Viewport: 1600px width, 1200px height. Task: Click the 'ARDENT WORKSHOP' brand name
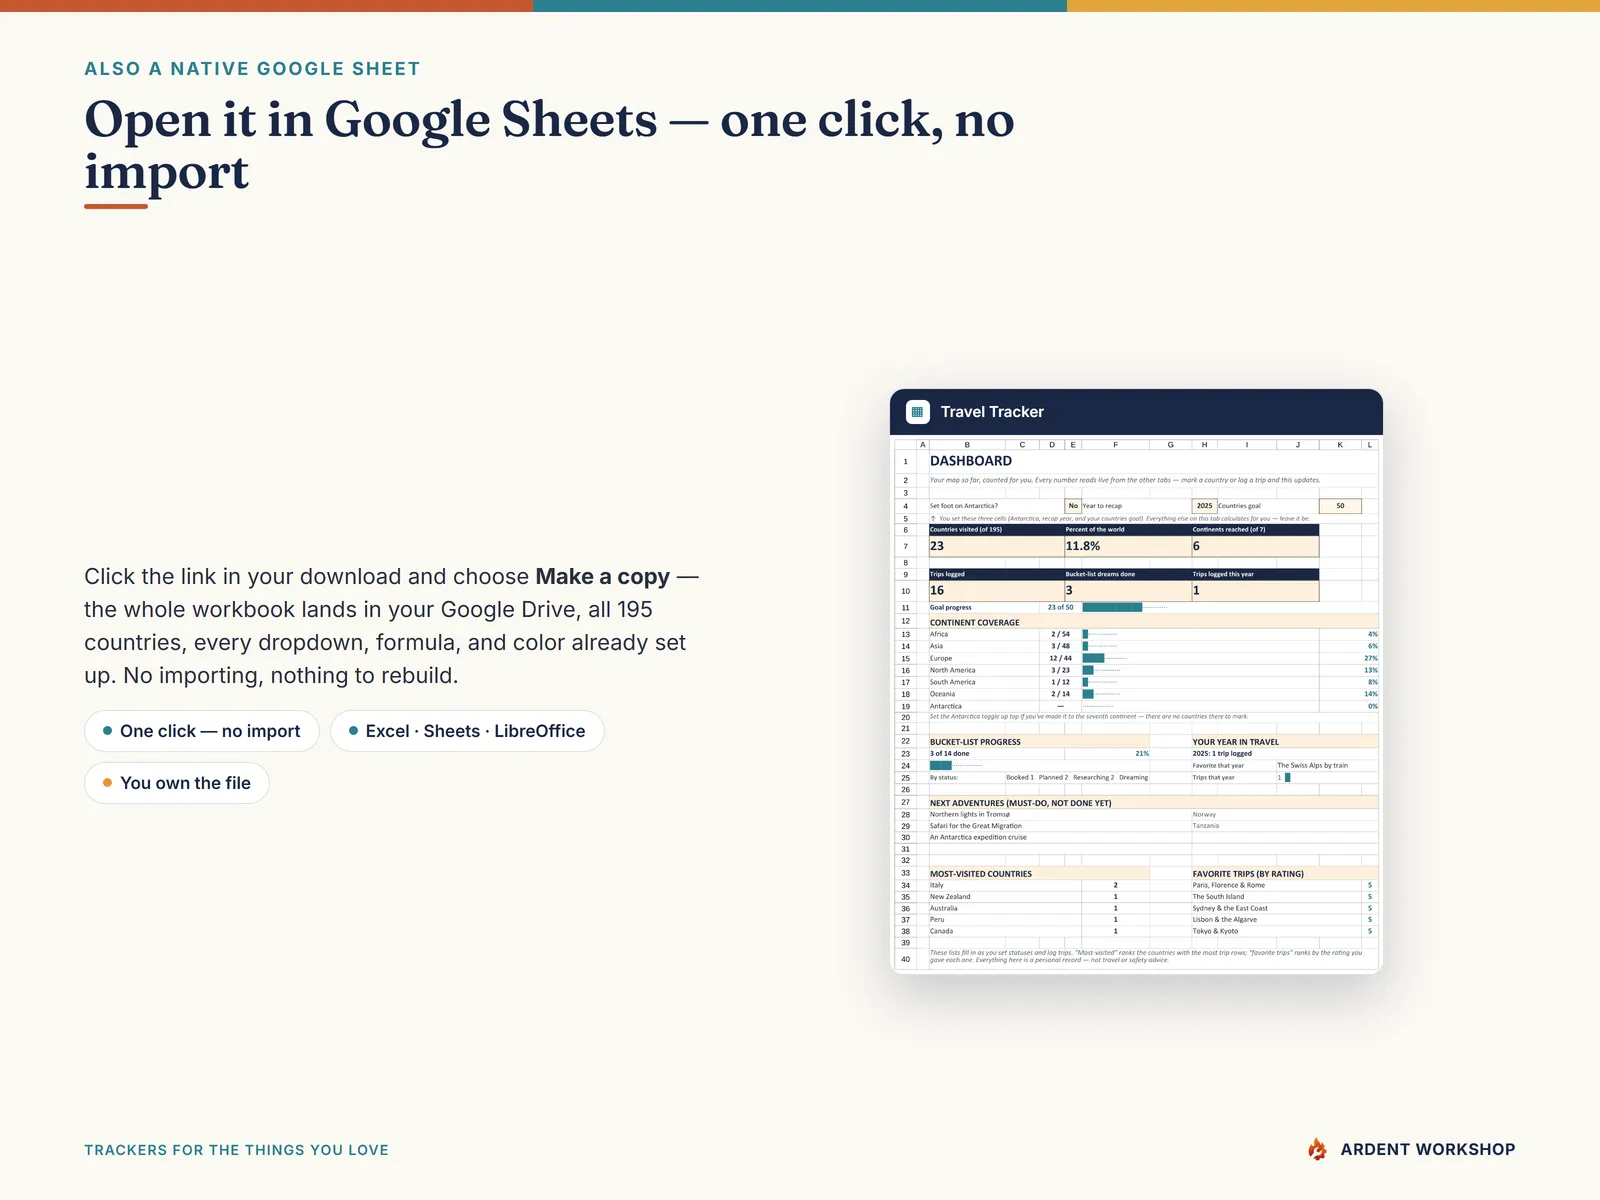(1428, 1150)
